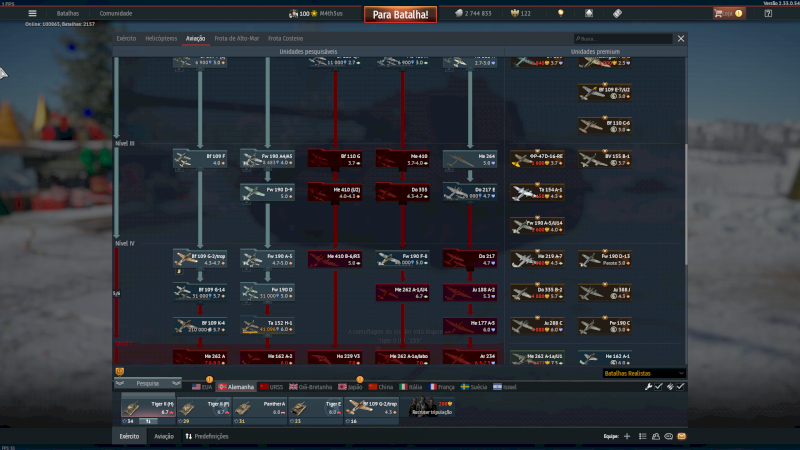Select the Me 410 B-6/R3 aircraft
Image resolution: width=800 pixels, height=450 pixels.
pyautogui.click(x=335, y=259)
